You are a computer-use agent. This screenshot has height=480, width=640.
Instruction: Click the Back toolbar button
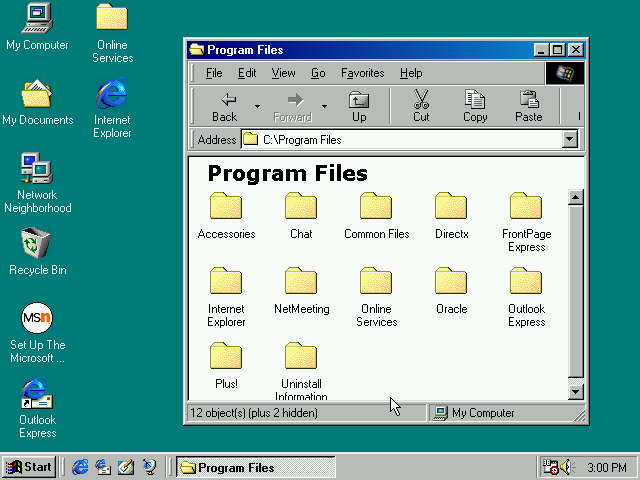[x=225, y=107]
